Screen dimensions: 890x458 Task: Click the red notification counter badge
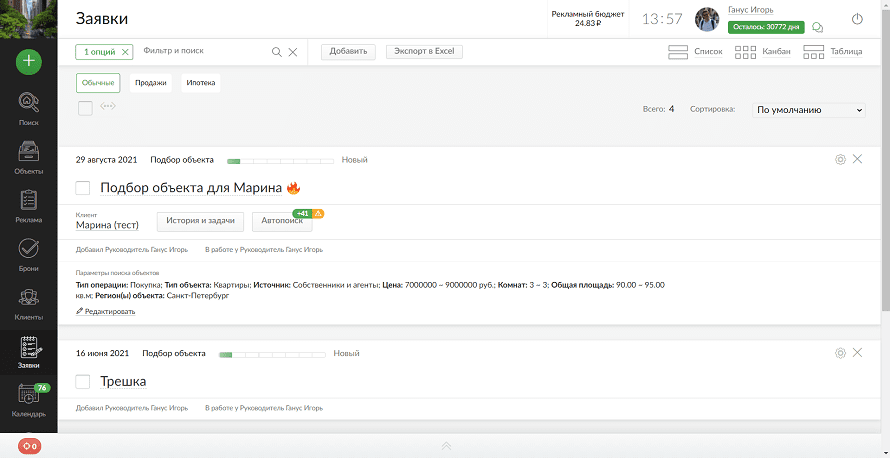[x=29, y=446]
